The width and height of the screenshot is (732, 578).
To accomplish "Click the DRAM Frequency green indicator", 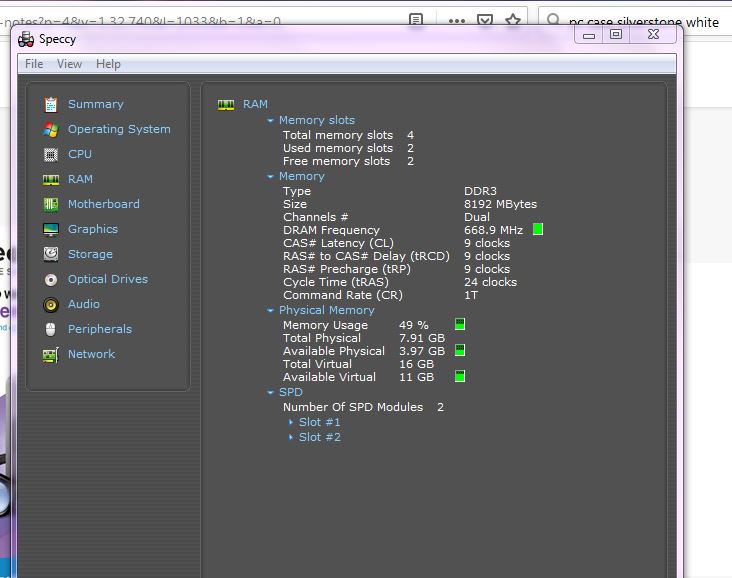I will pyautogui.click(x=538, y=229).
